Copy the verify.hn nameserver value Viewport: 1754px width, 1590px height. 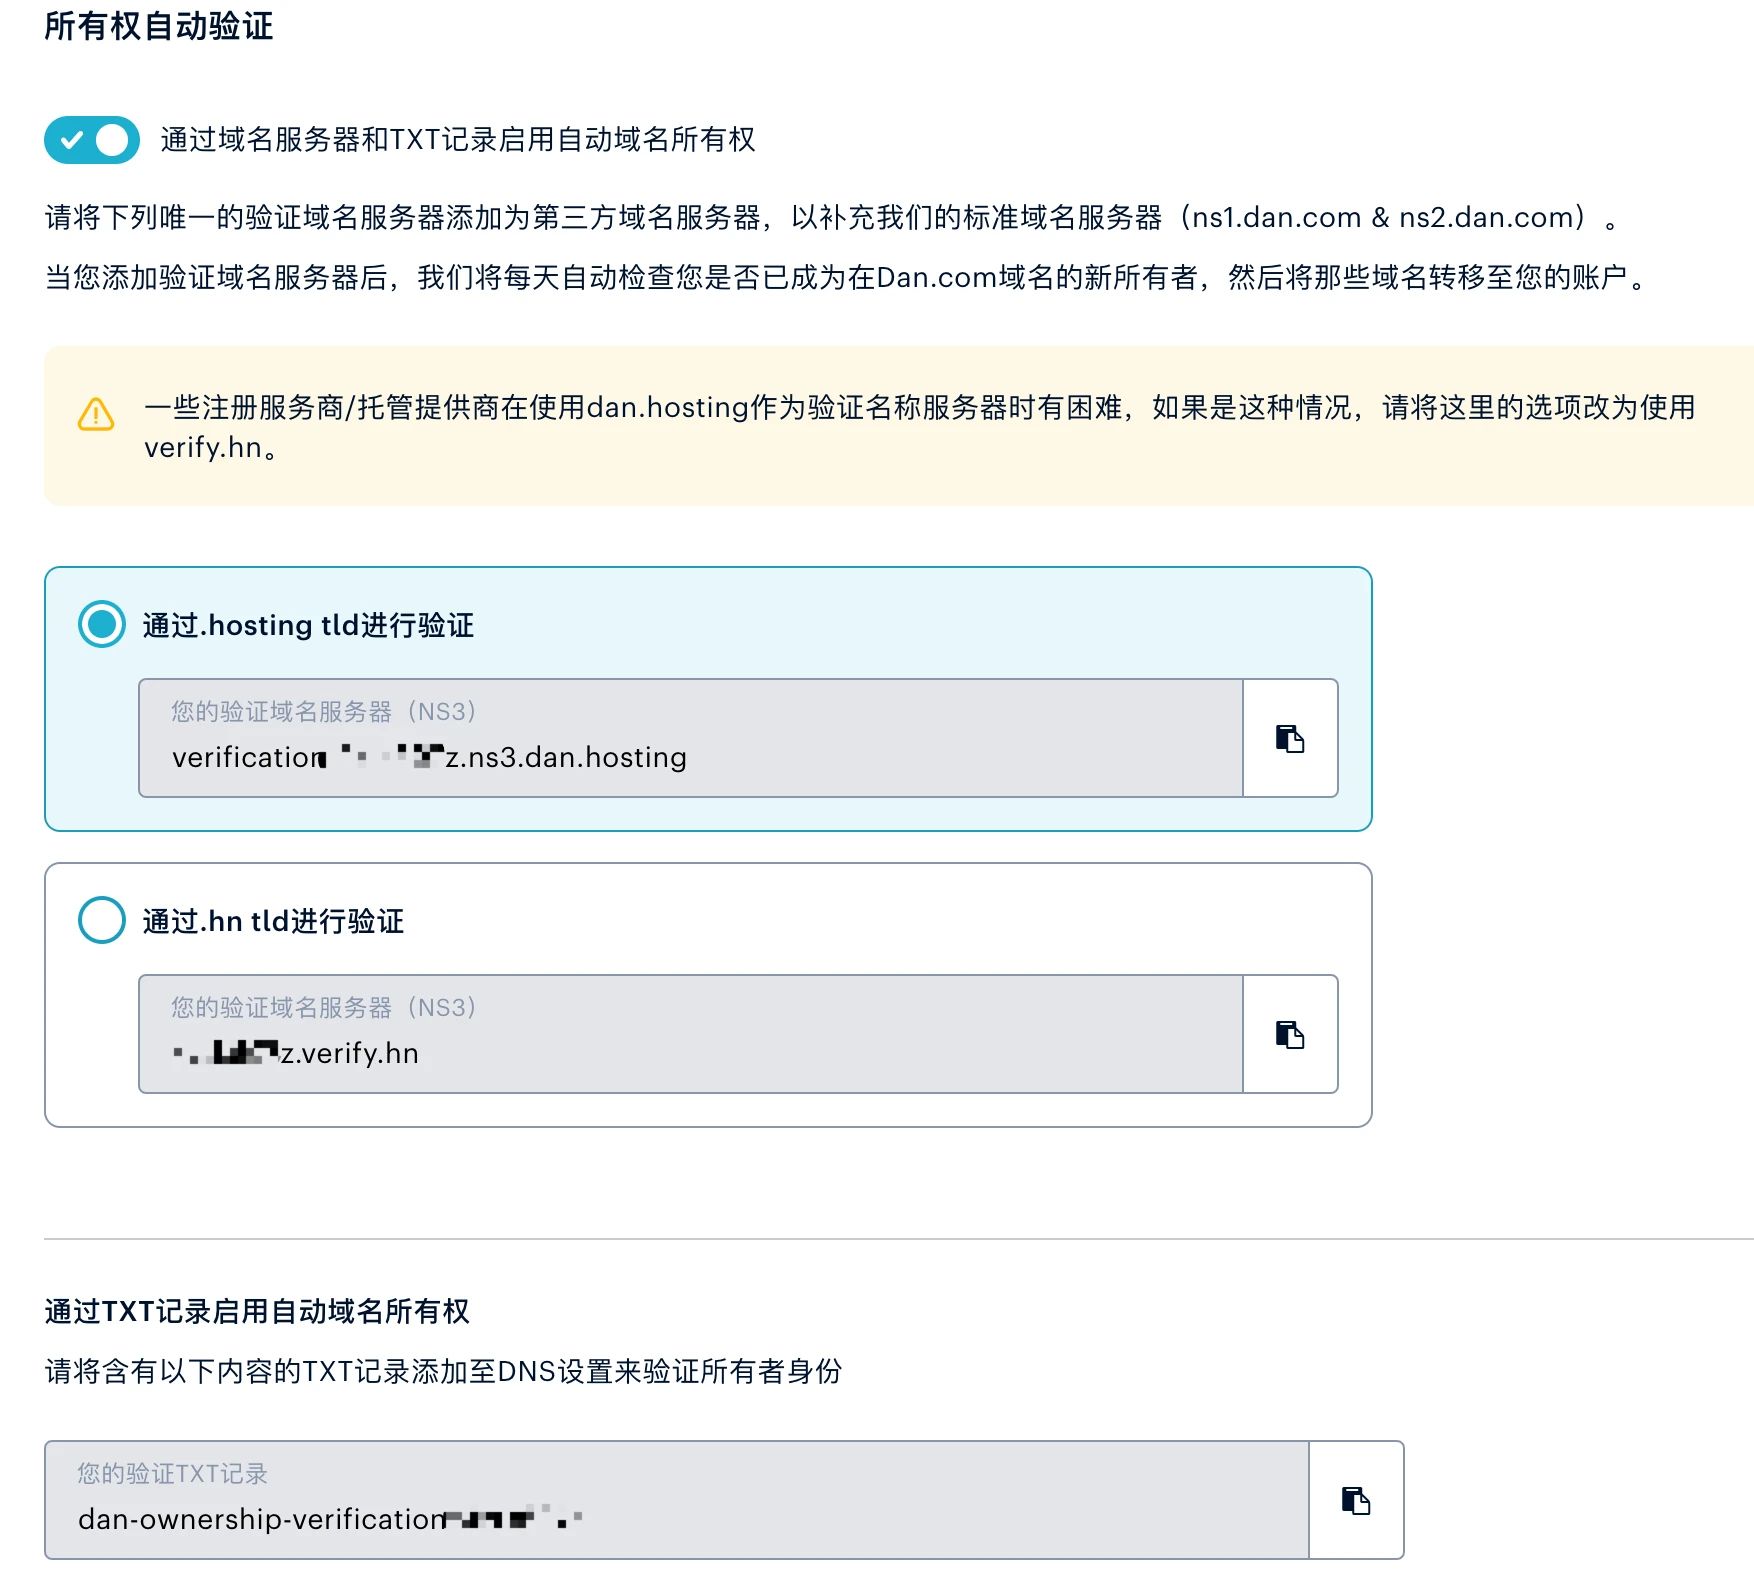(1290, 1035)
